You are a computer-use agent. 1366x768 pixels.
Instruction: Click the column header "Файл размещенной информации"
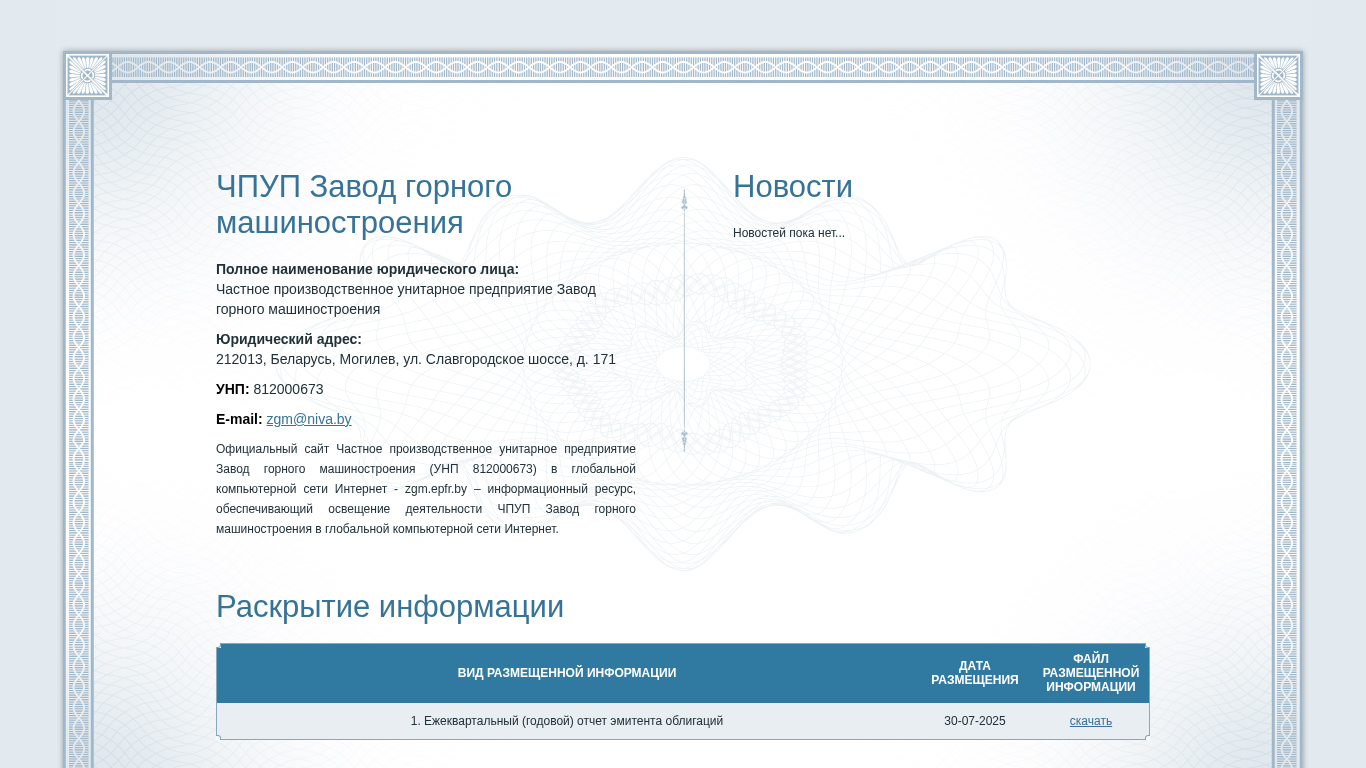pyautogui.click(x=1091, y=673)
